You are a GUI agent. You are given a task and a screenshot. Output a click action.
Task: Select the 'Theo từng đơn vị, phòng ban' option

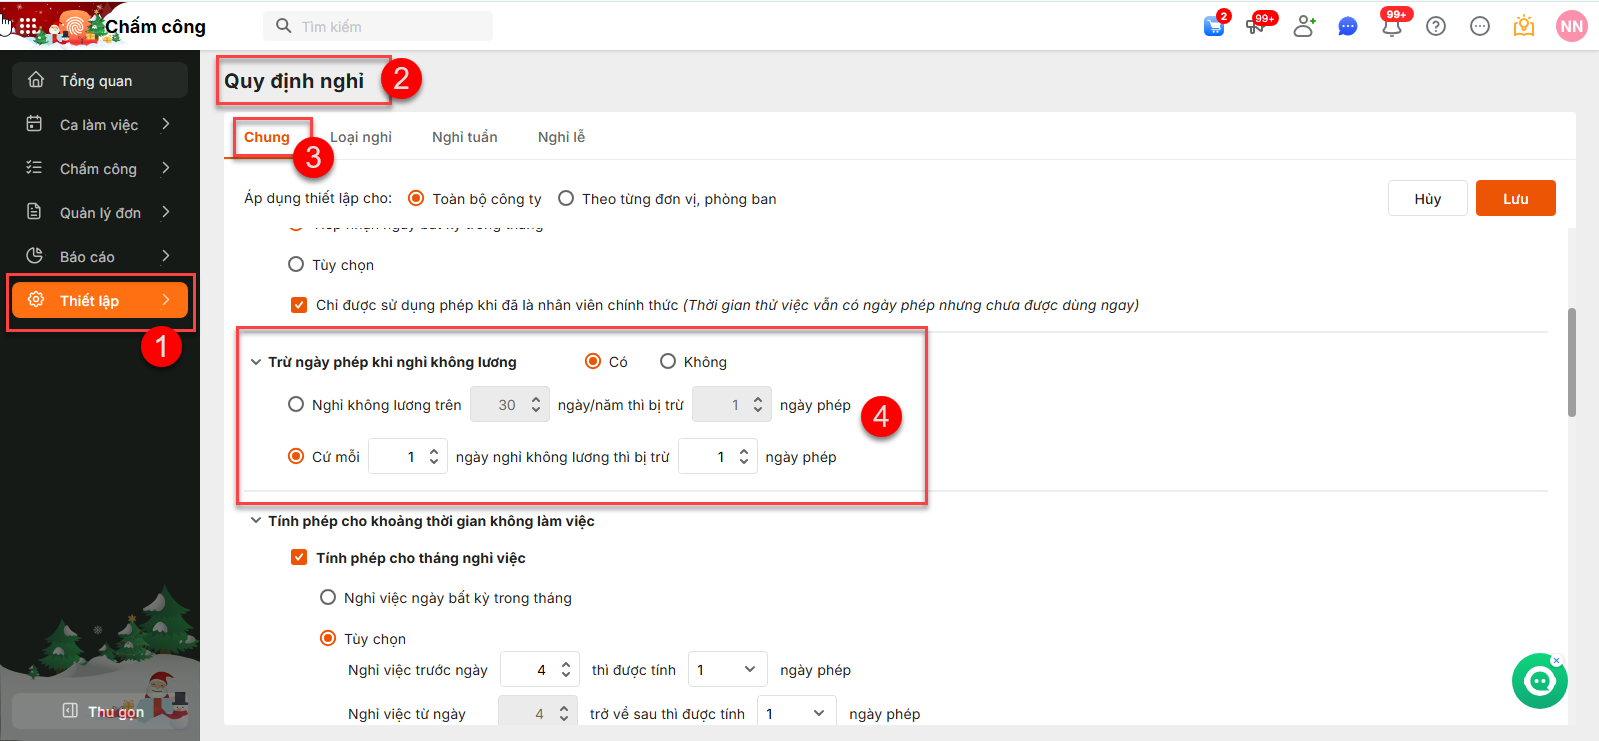[566, 199]
